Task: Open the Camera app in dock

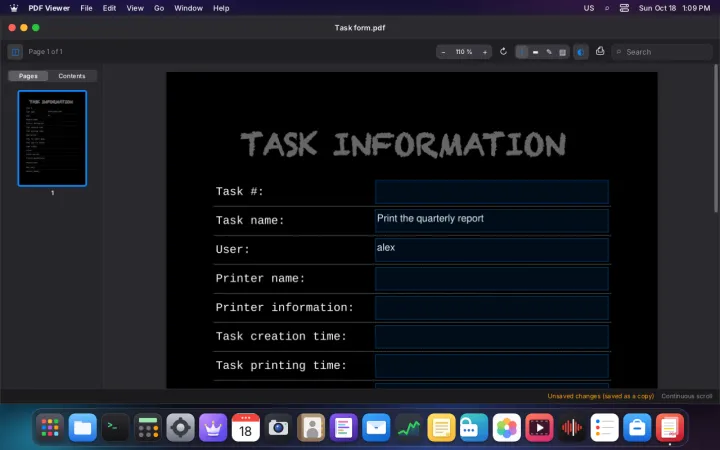Action: 278,428
